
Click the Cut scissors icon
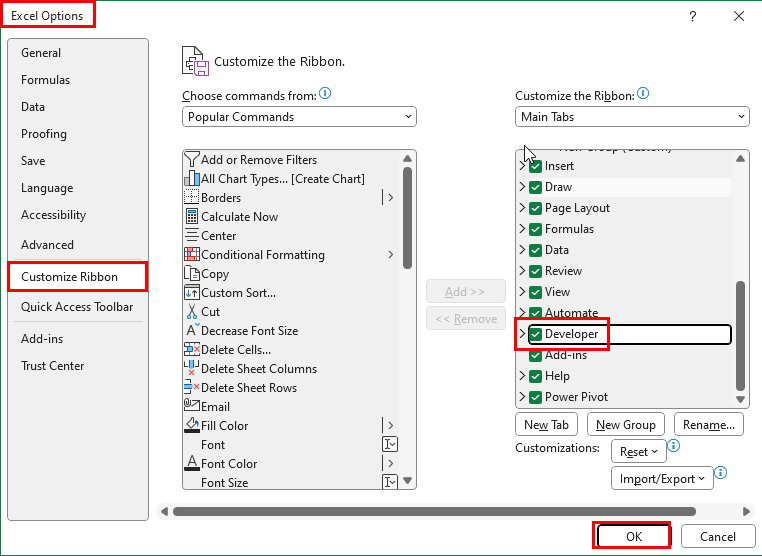(x=192, y=311)
